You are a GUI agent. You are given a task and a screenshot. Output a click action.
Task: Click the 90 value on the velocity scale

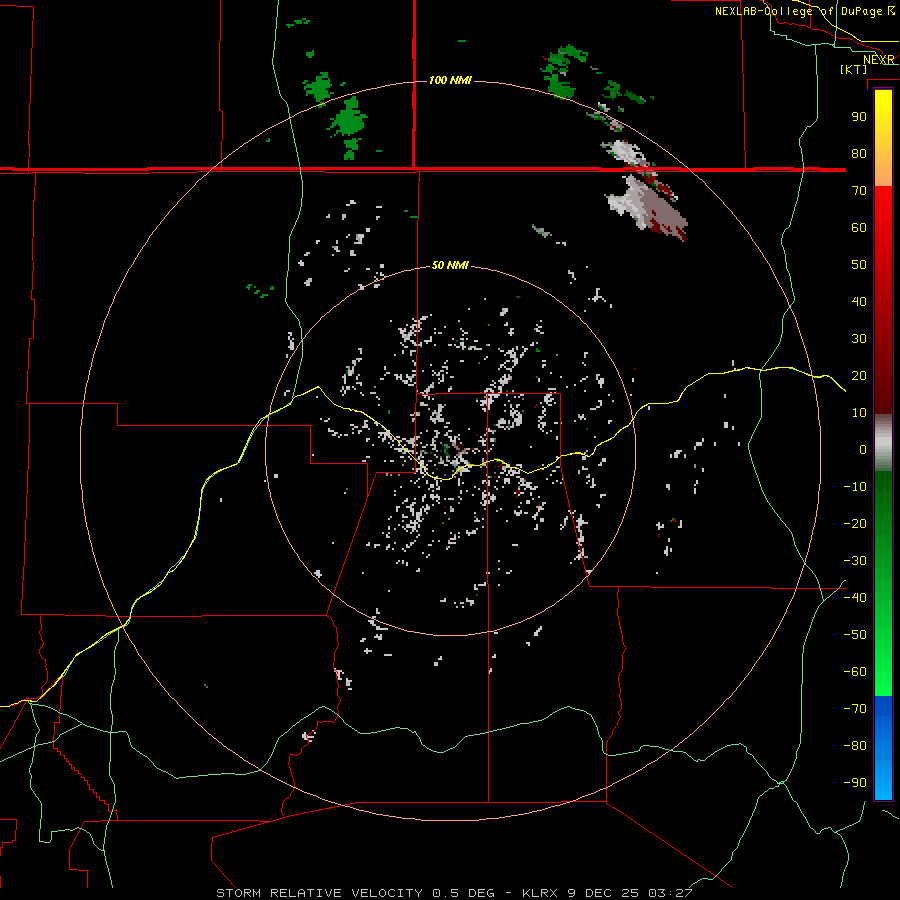click(859, 117)
